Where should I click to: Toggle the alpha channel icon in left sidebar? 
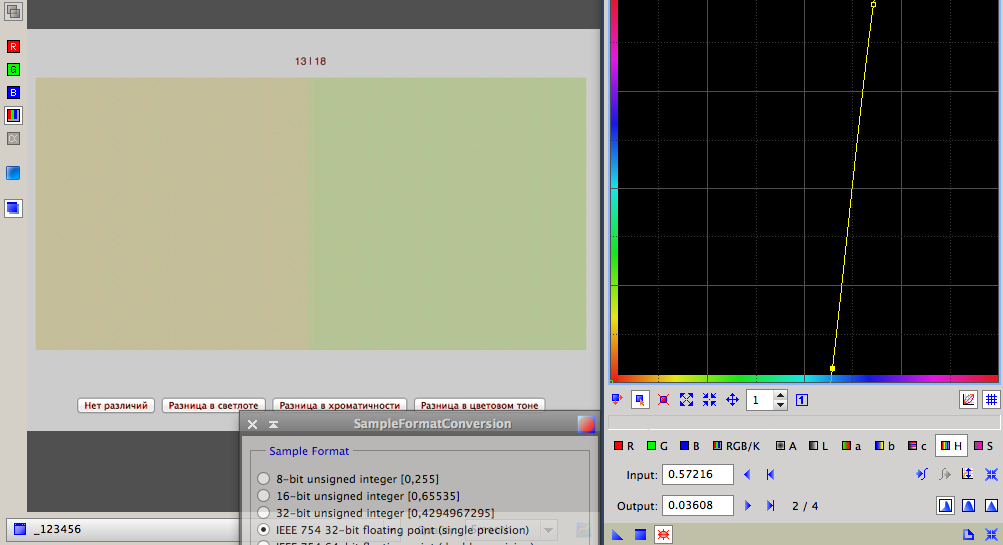tap(13, 139)
